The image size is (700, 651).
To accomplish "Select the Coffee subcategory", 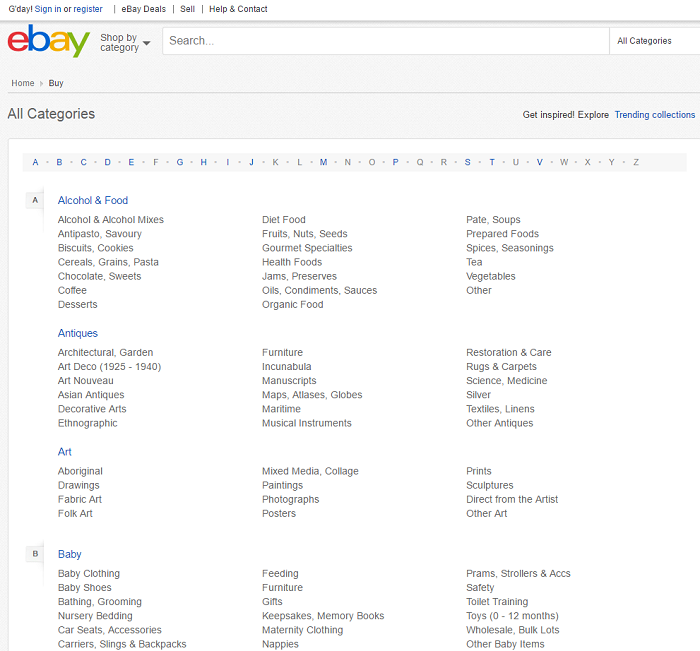I will point(72,290).
